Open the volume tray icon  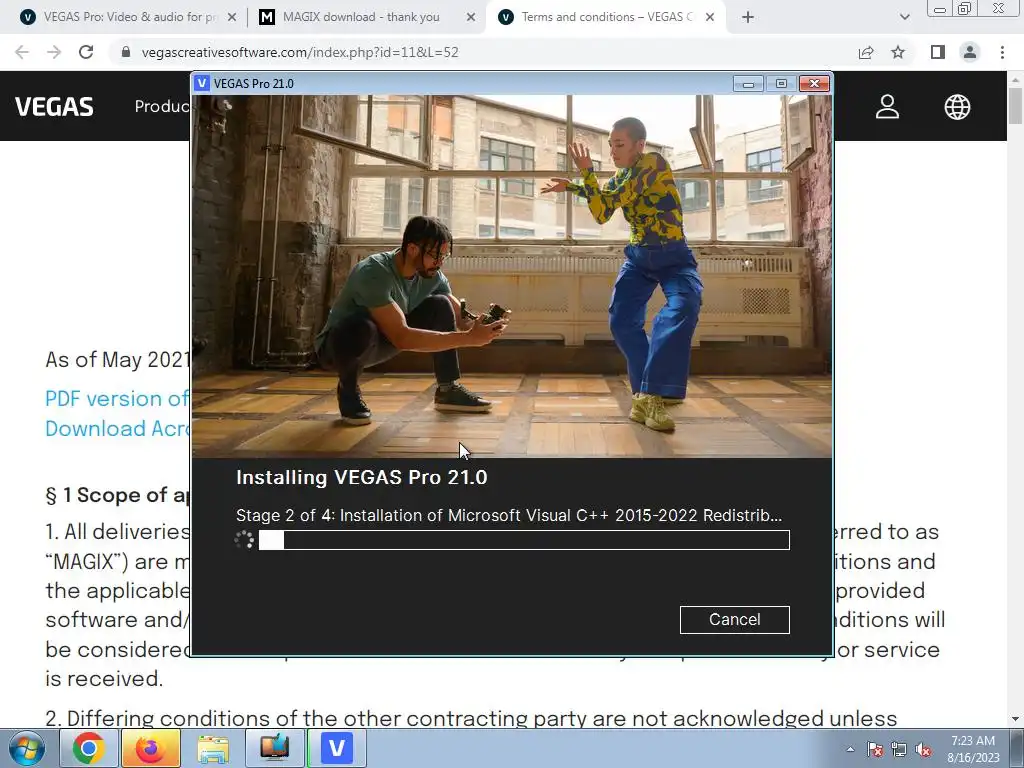tap(923, 750)
